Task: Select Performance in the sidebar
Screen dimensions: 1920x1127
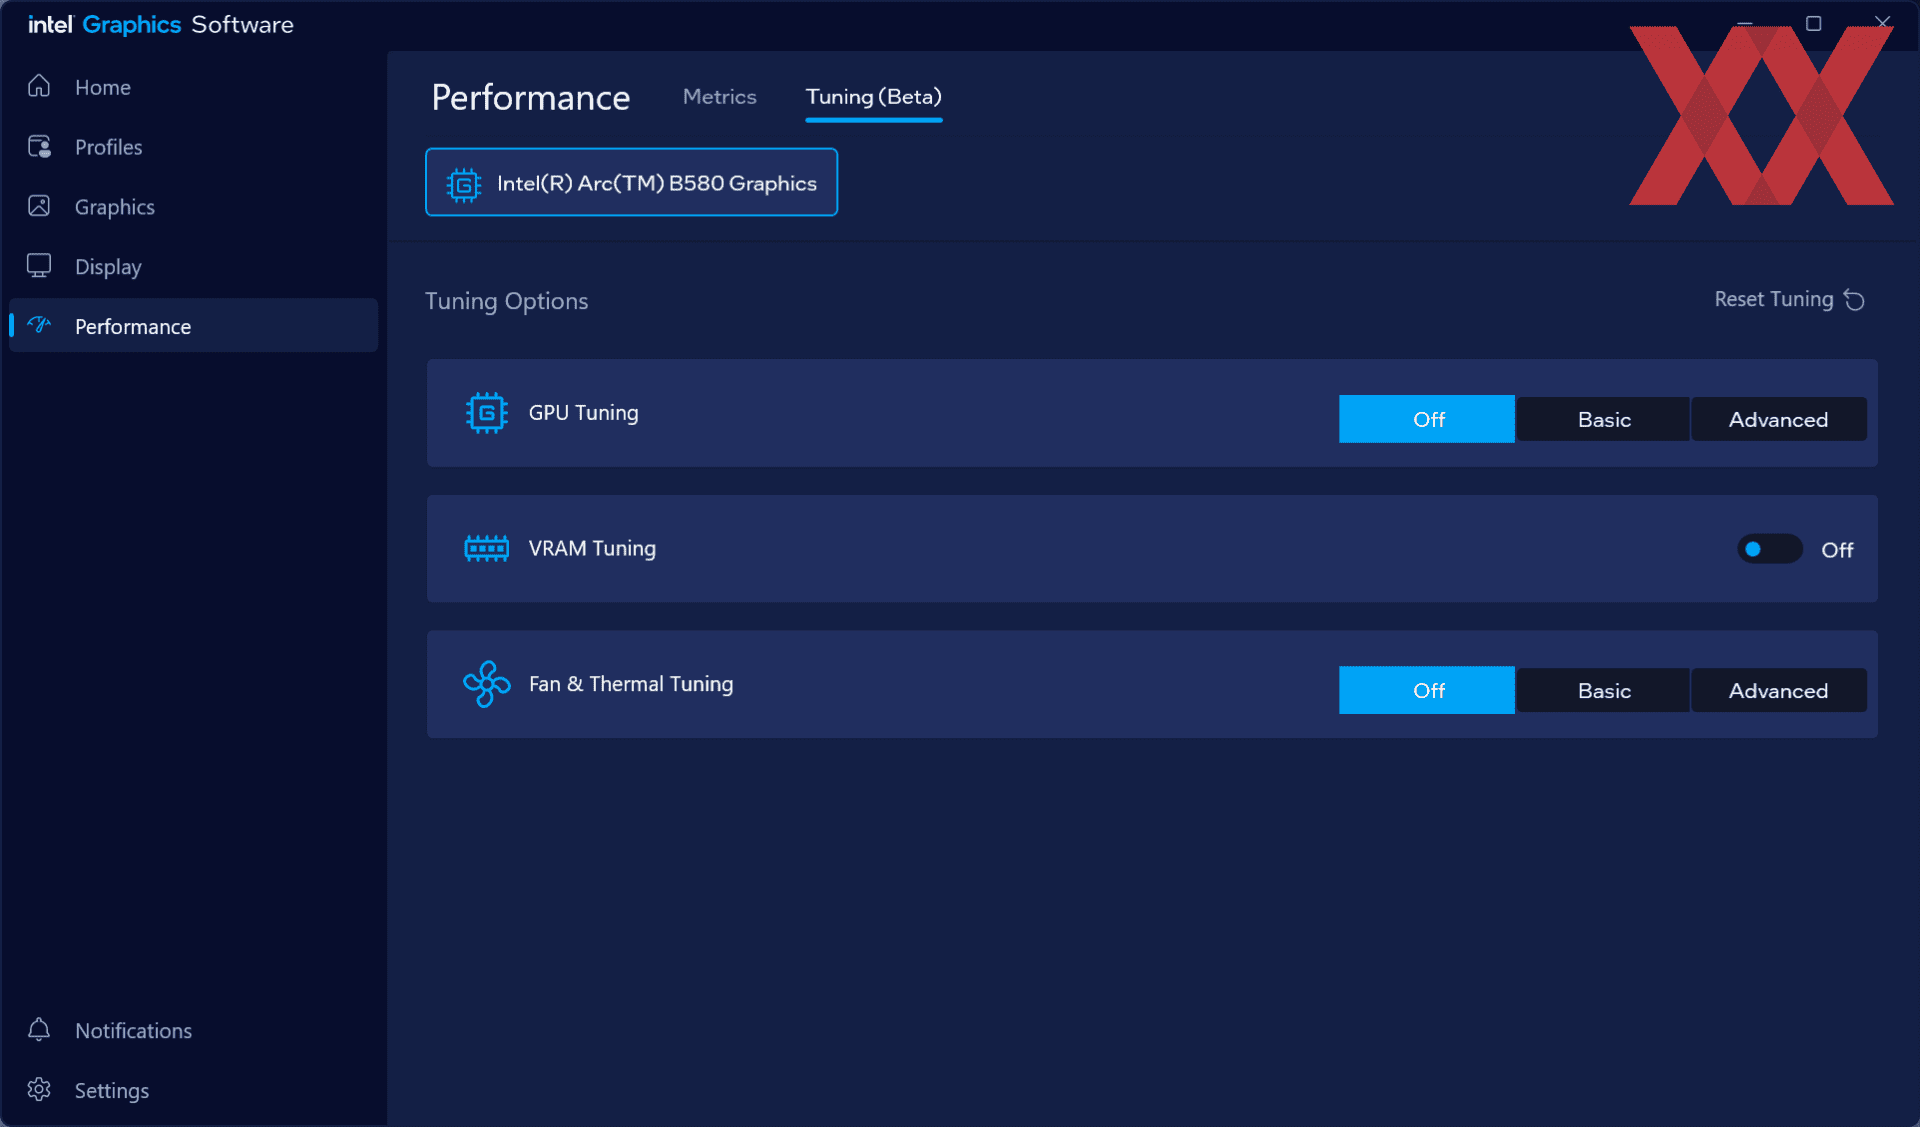Action: coord(194,325)
